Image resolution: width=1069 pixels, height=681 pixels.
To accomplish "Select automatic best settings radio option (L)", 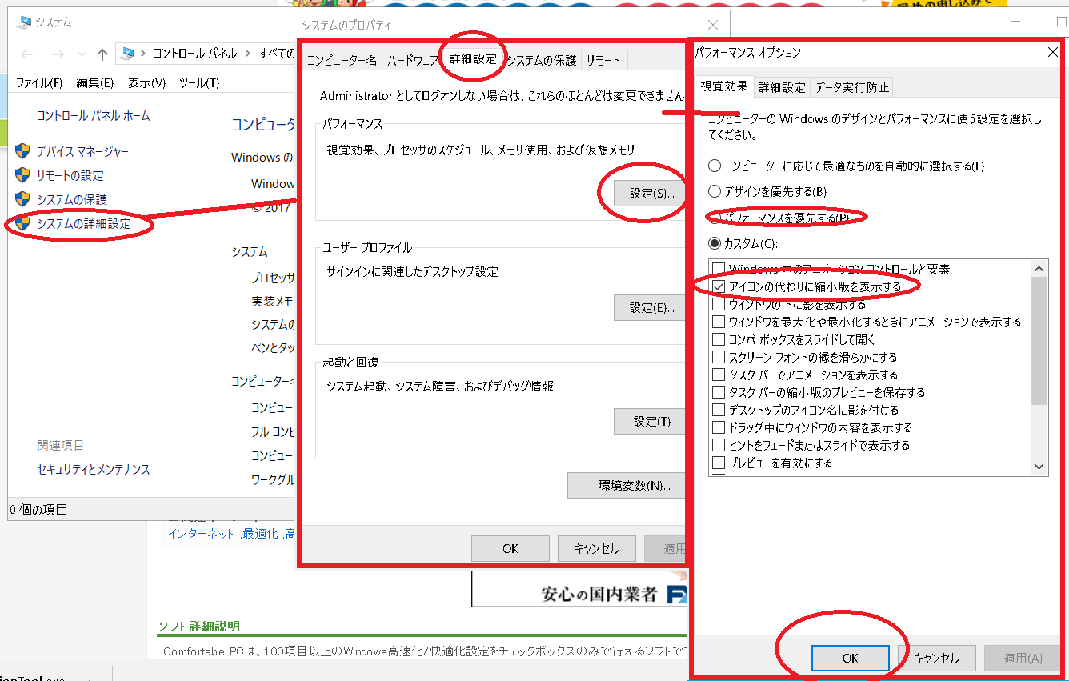I will pos(714,166).
